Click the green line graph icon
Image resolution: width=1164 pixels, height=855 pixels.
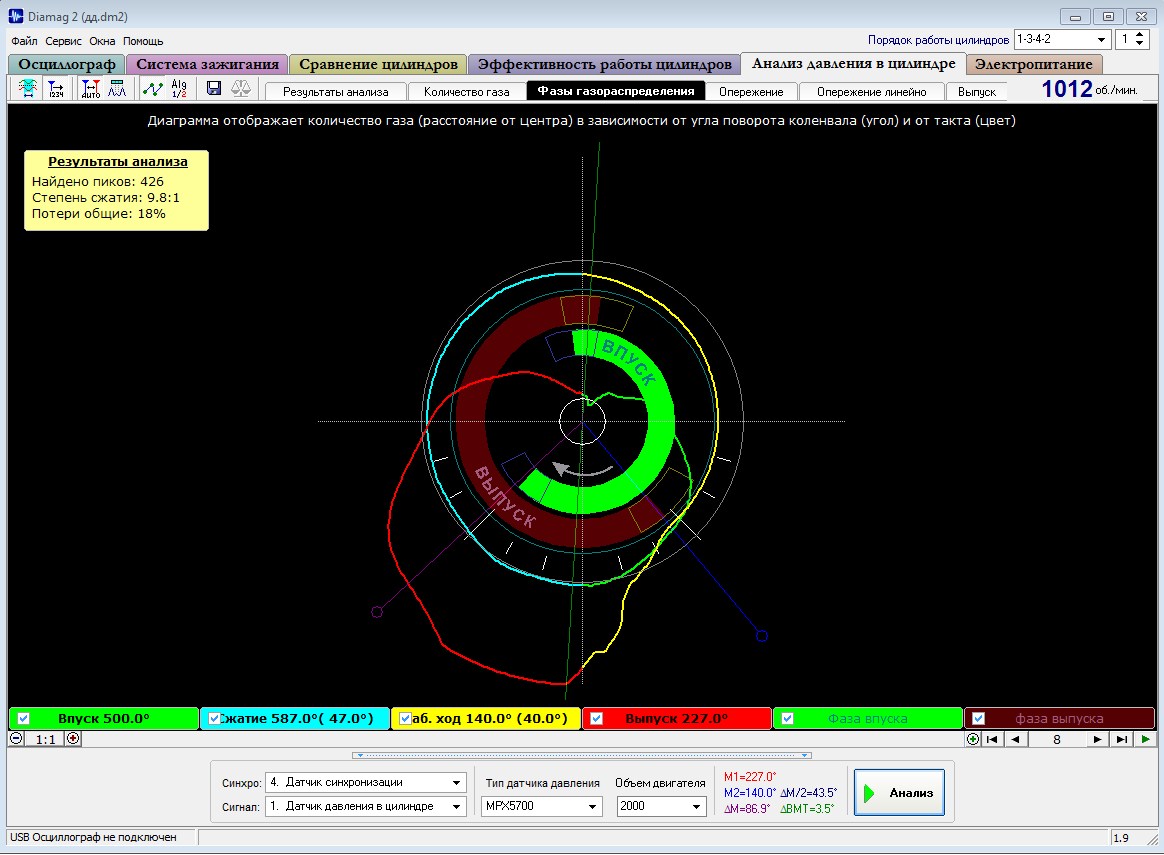point(153,89)
